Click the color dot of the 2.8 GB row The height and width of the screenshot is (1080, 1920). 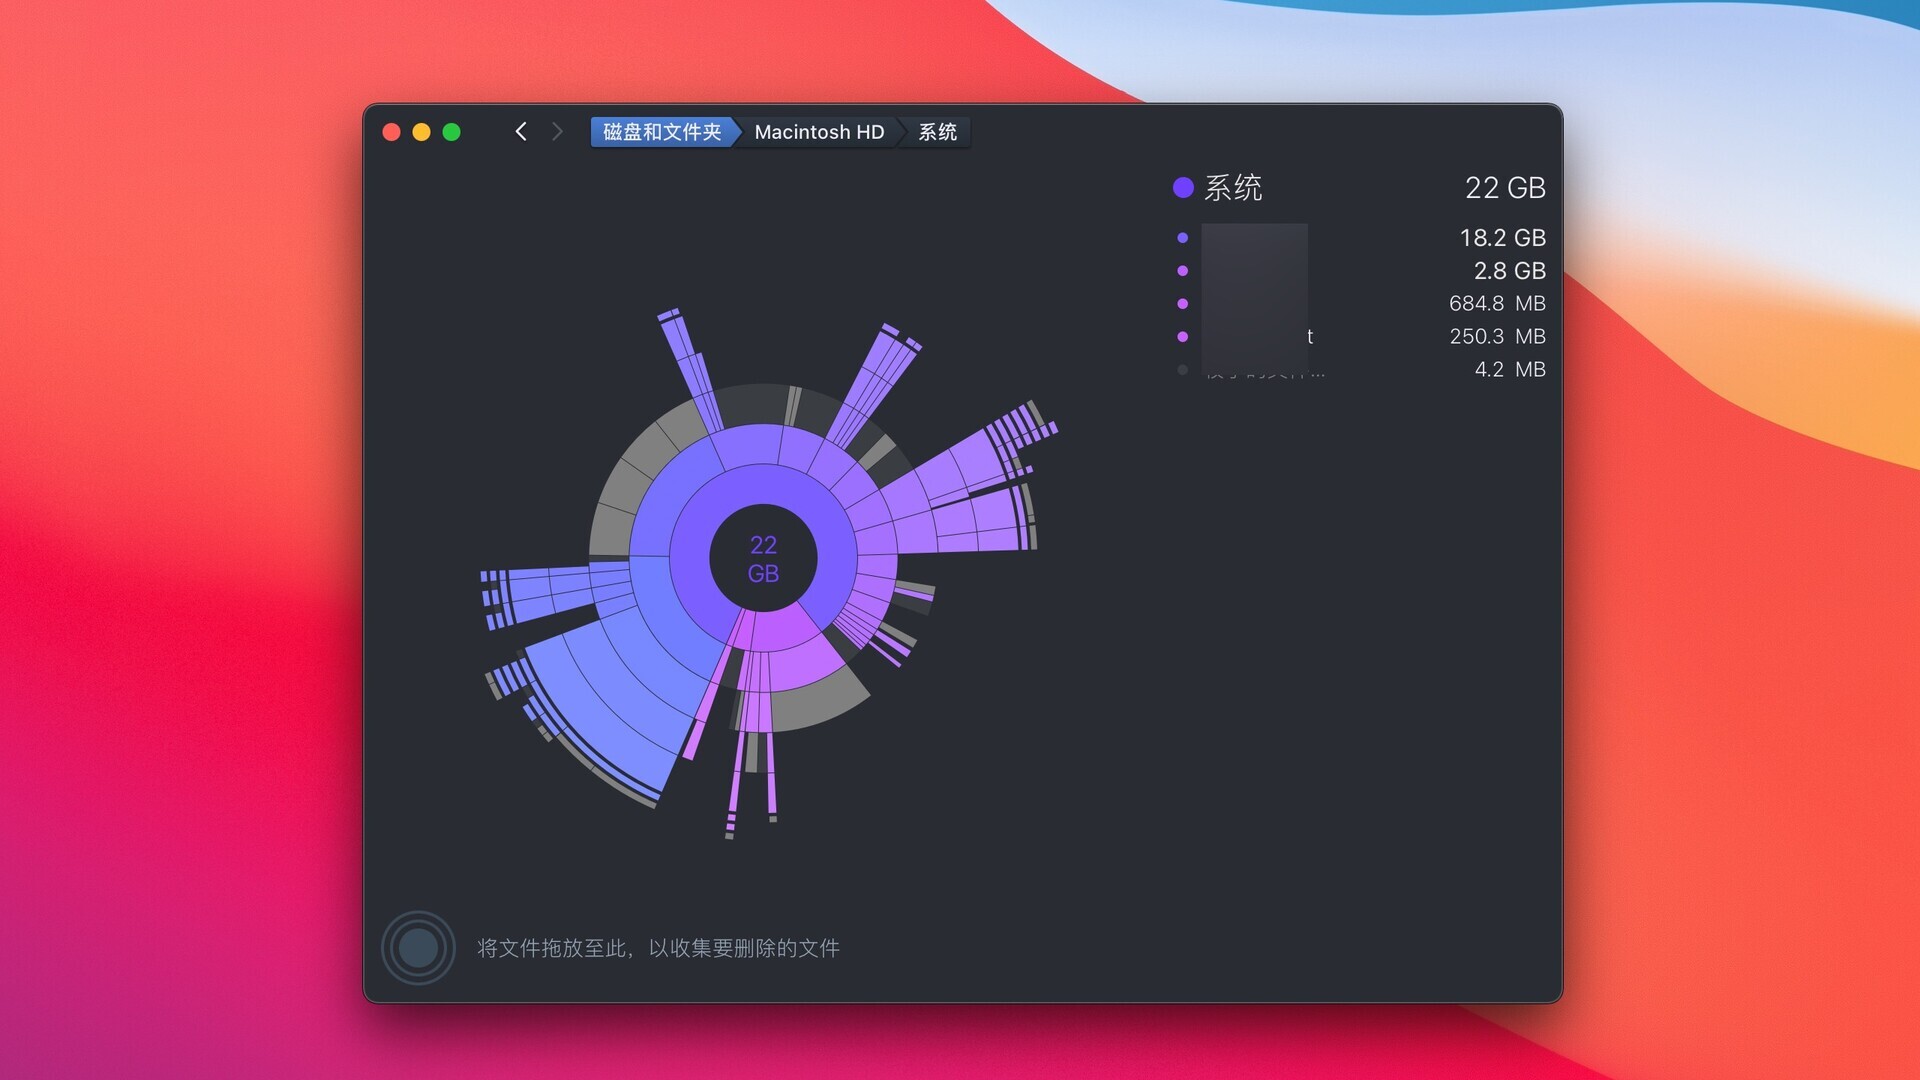pyautogui.click(x=1183, y=271)
